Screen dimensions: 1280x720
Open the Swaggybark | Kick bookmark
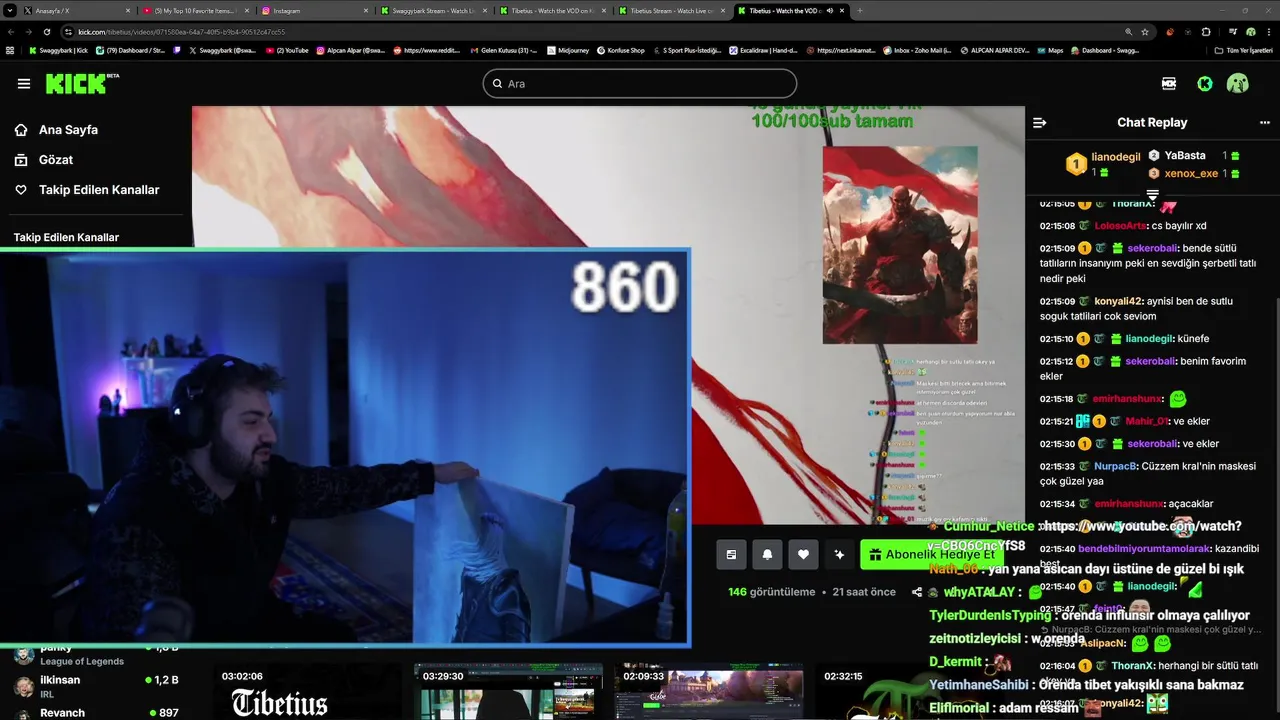tap(58, 50)
